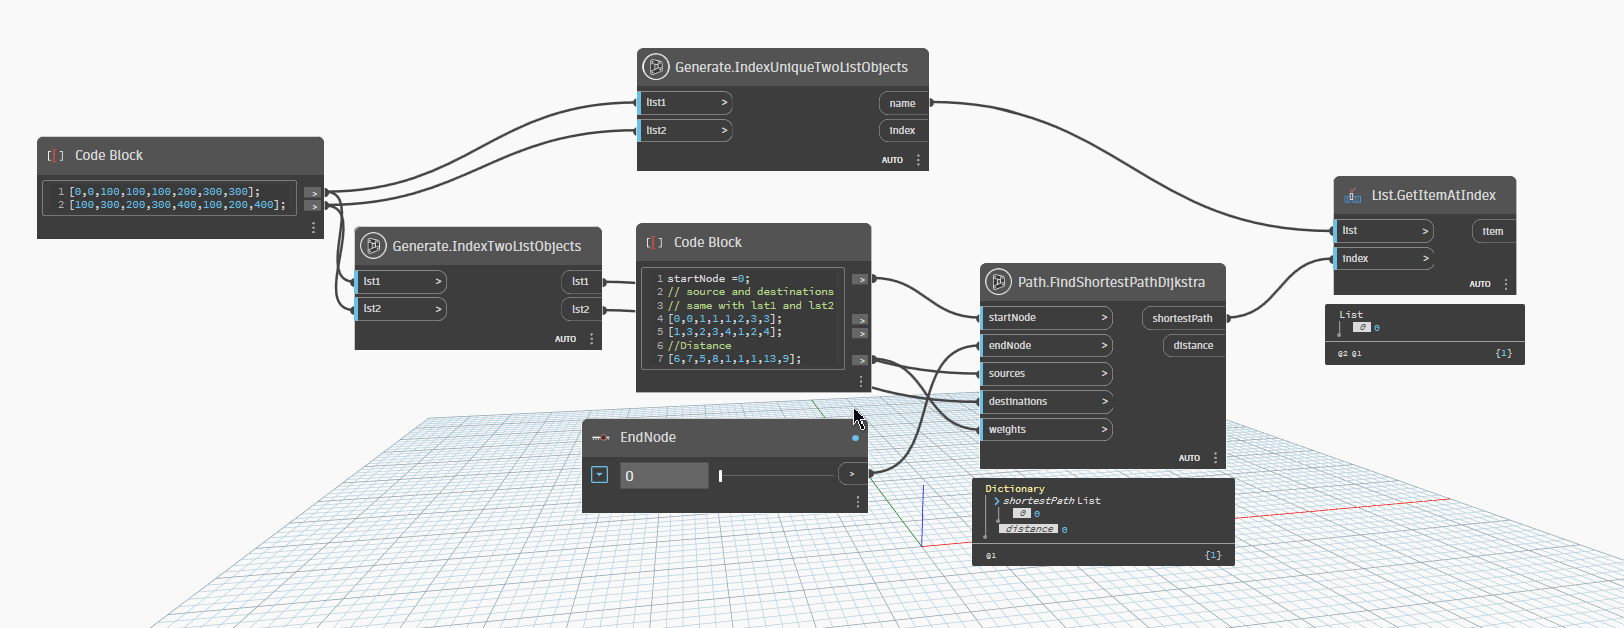
Task: Click the name output port
Action: (903, 103)
